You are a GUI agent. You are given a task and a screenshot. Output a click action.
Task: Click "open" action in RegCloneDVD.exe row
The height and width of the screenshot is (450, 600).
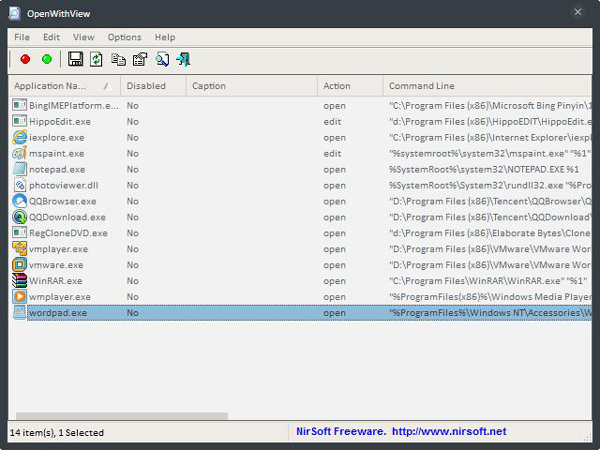[334, 233]
